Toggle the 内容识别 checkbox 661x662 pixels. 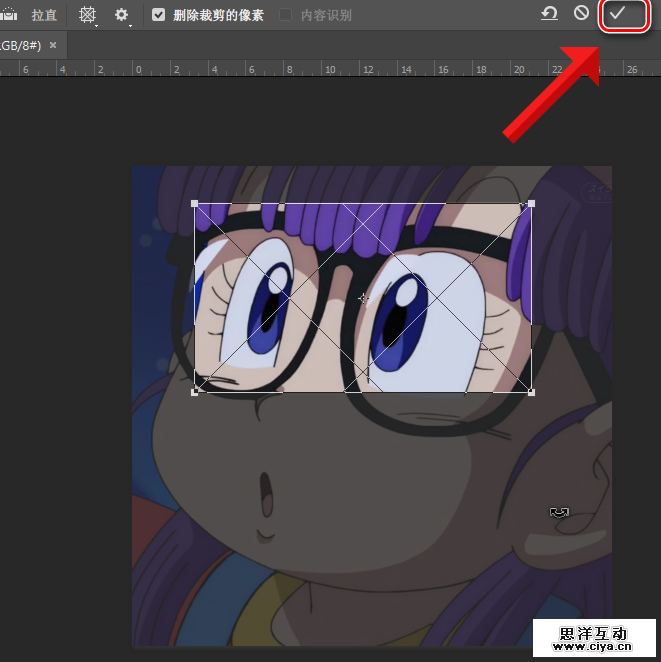tap(286, 15)
